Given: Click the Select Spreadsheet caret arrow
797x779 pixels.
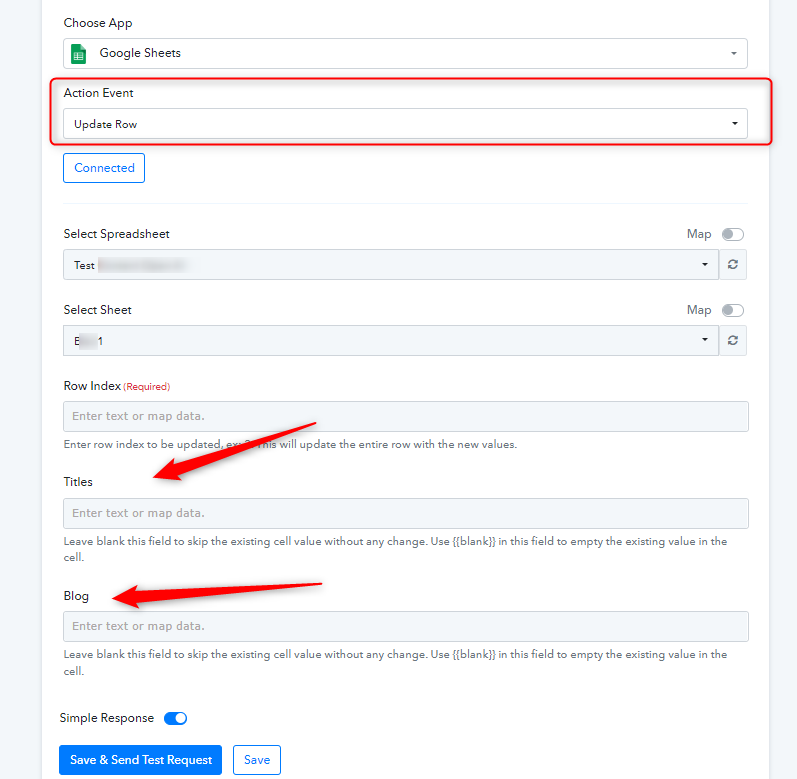Looking at the screenshot, I should 704,264.
